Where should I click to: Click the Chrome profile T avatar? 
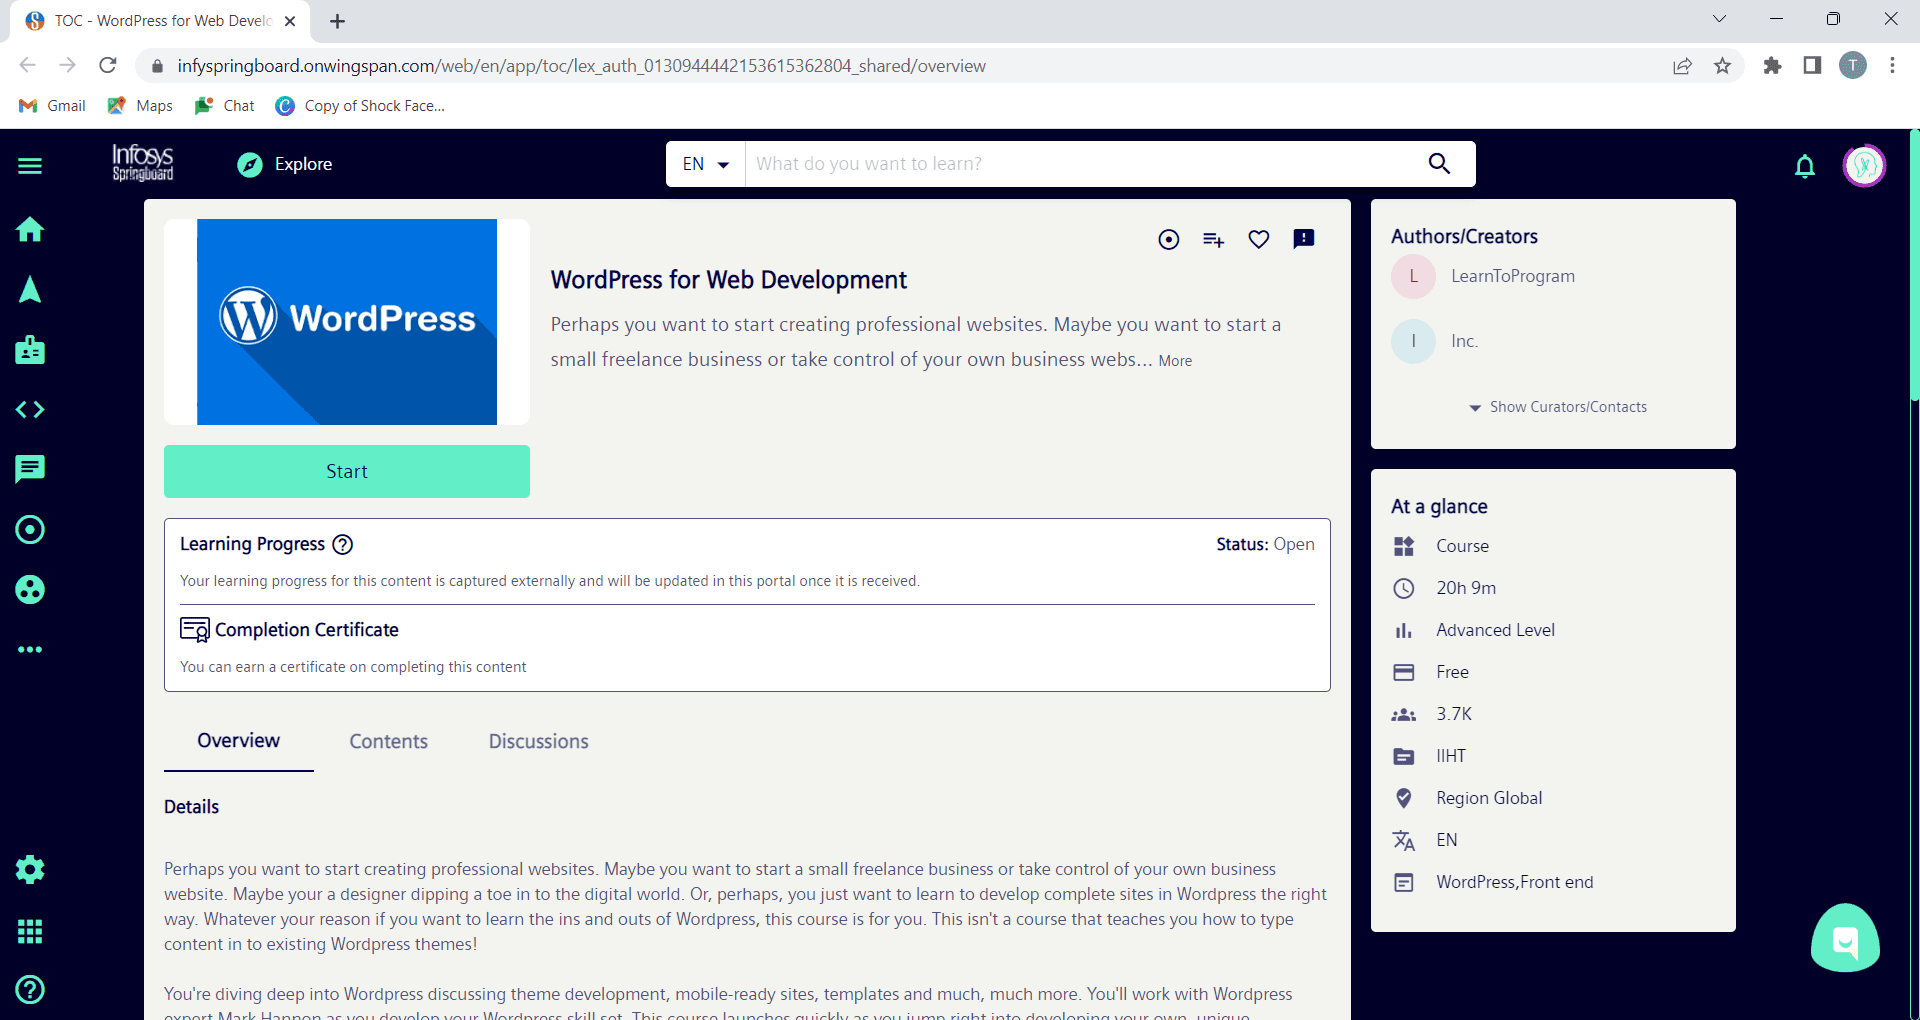[x=1852, y=66]
